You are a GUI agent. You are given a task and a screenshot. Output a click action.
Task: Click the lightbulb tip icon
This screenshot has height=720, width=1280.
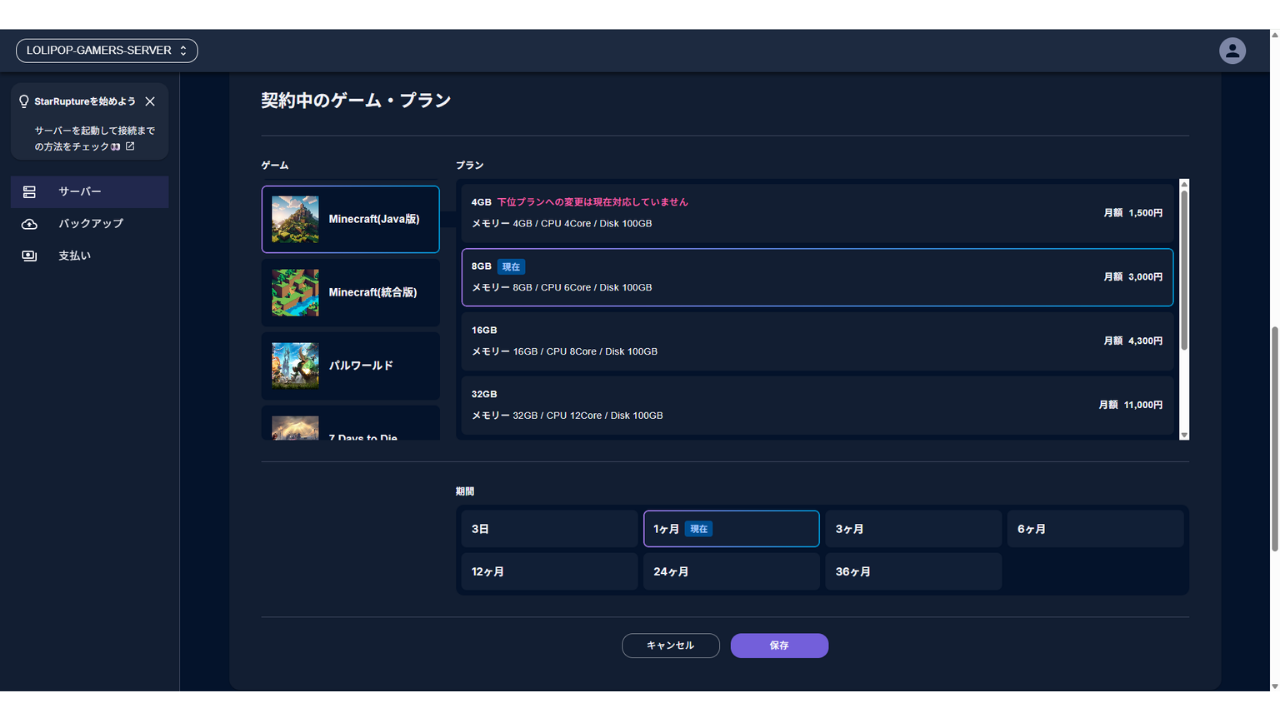pyautogui.click(x=24, y=102)
